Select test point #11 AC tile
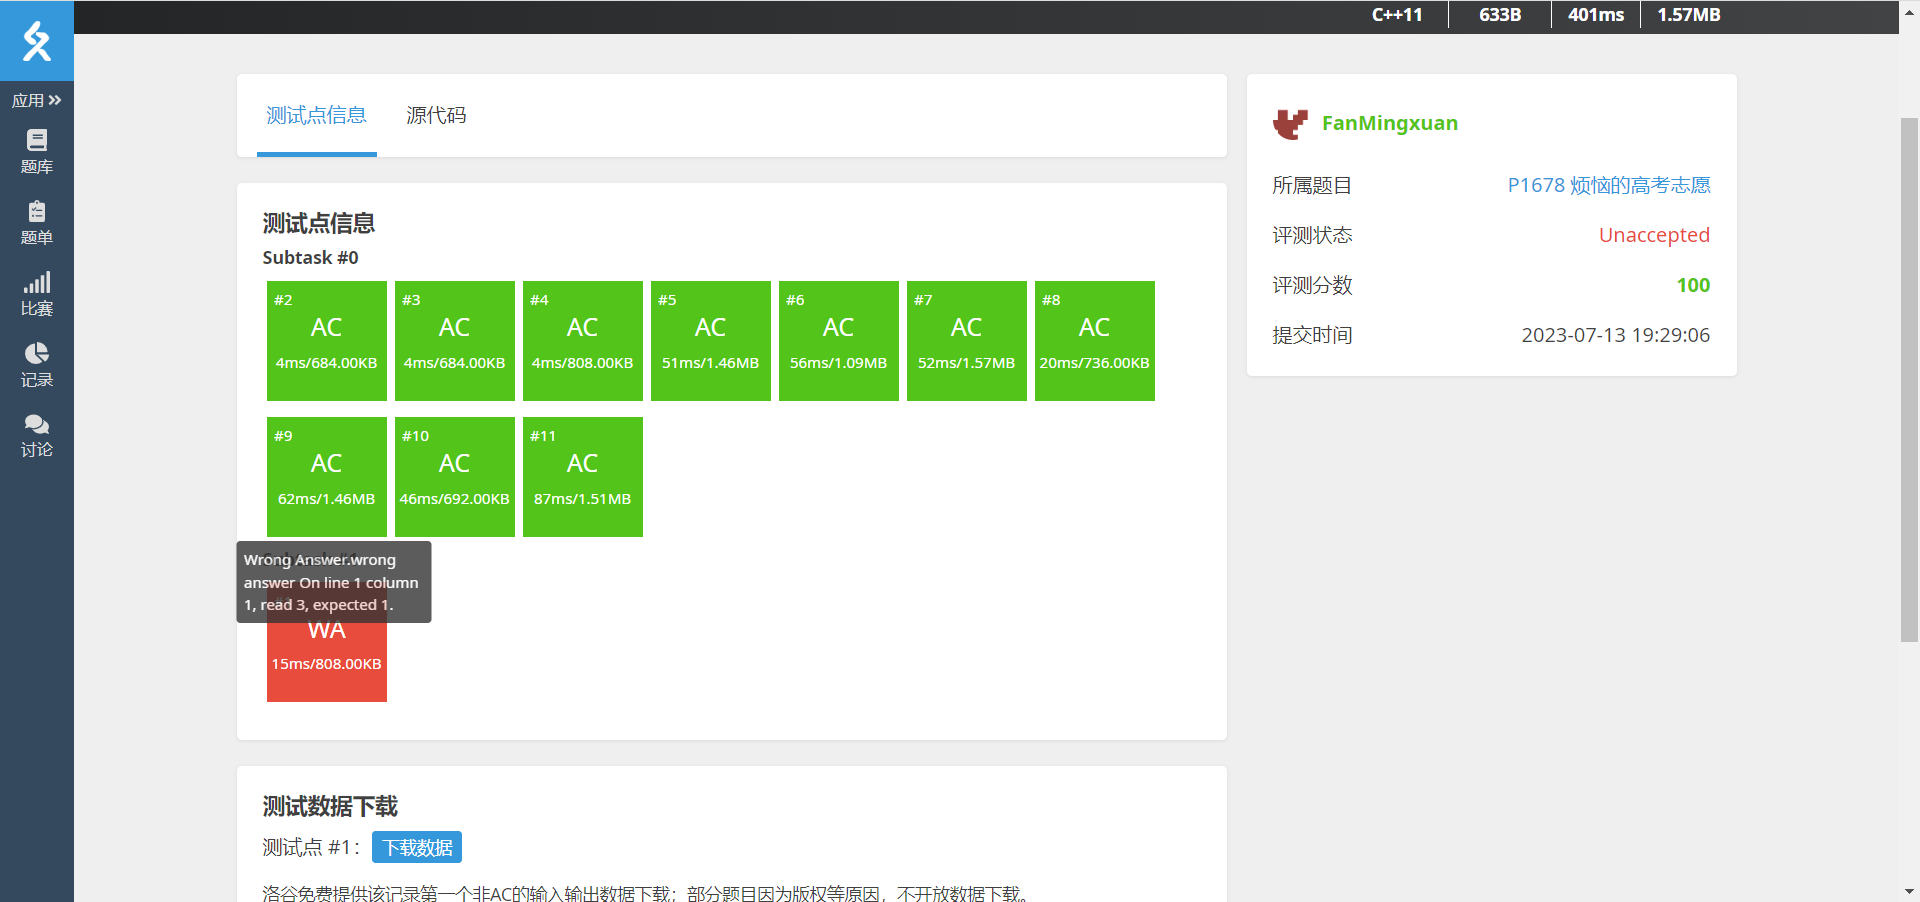1920x902 pixels. pyautogui.click(x=583, y=477)
